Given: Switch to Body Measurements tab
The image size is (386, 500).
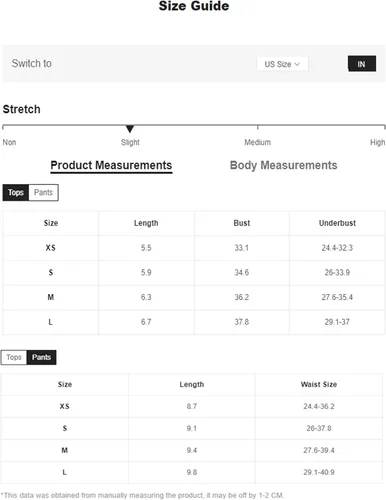Looking at the screenshot, I should 283,165.
